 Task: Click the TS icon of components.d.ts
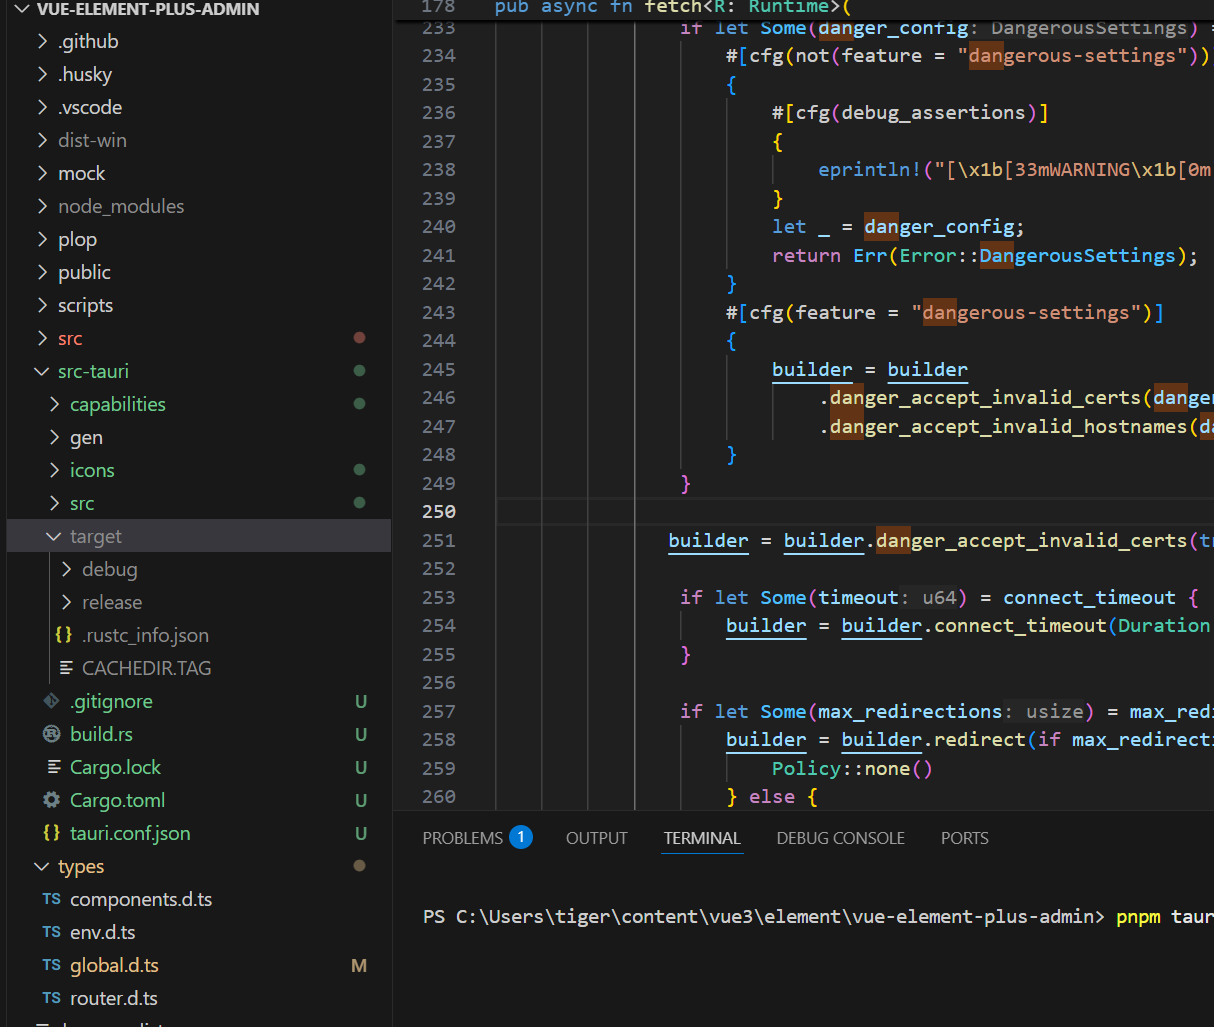coord(52,899)
